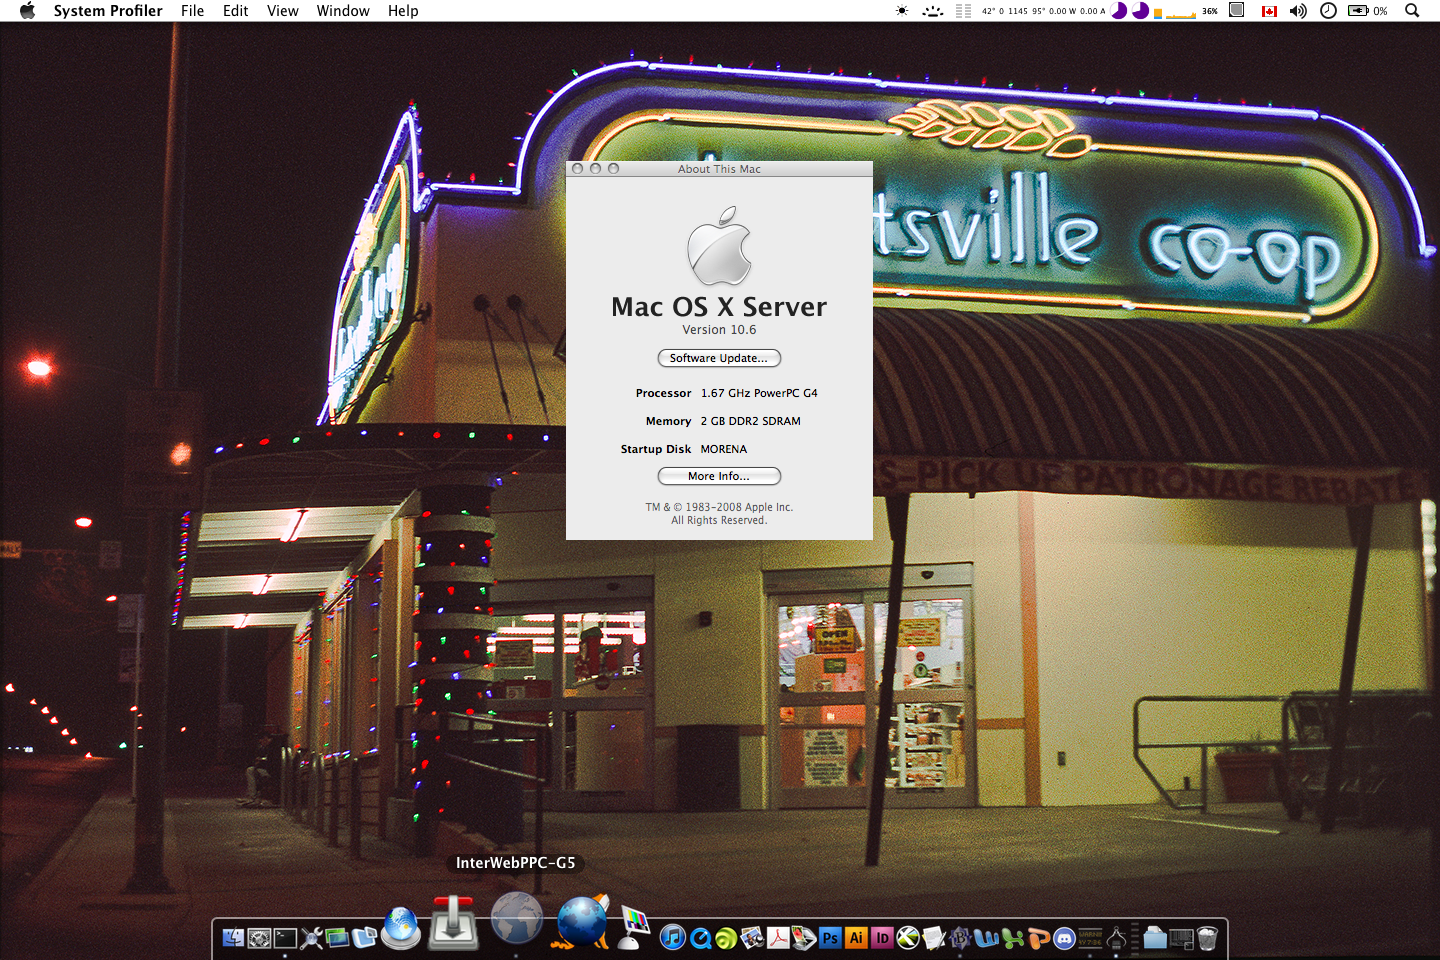The image size is (1440, 960).
Task: Open the blue globe with fox browser
Action: pos(581,922)
